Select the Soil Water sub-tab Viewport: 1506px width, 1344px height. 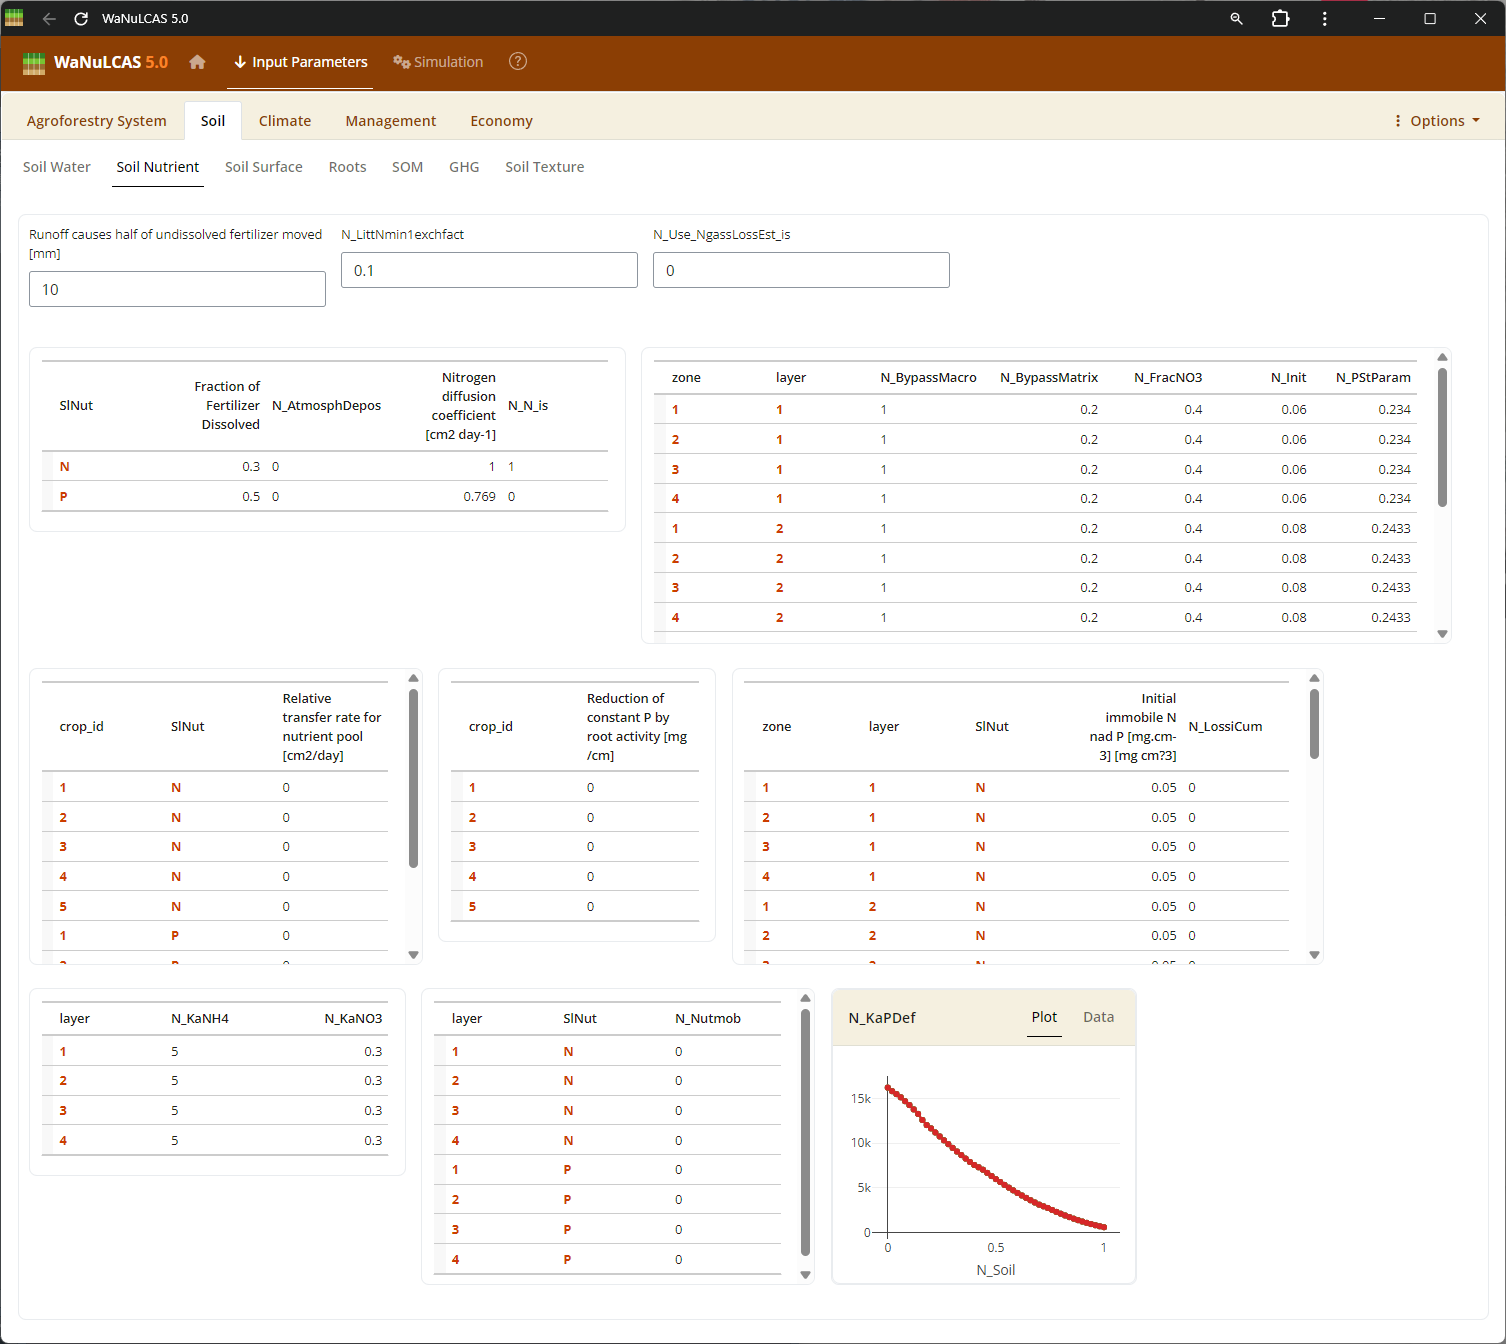pyautogui.click(x=57, y=167)
